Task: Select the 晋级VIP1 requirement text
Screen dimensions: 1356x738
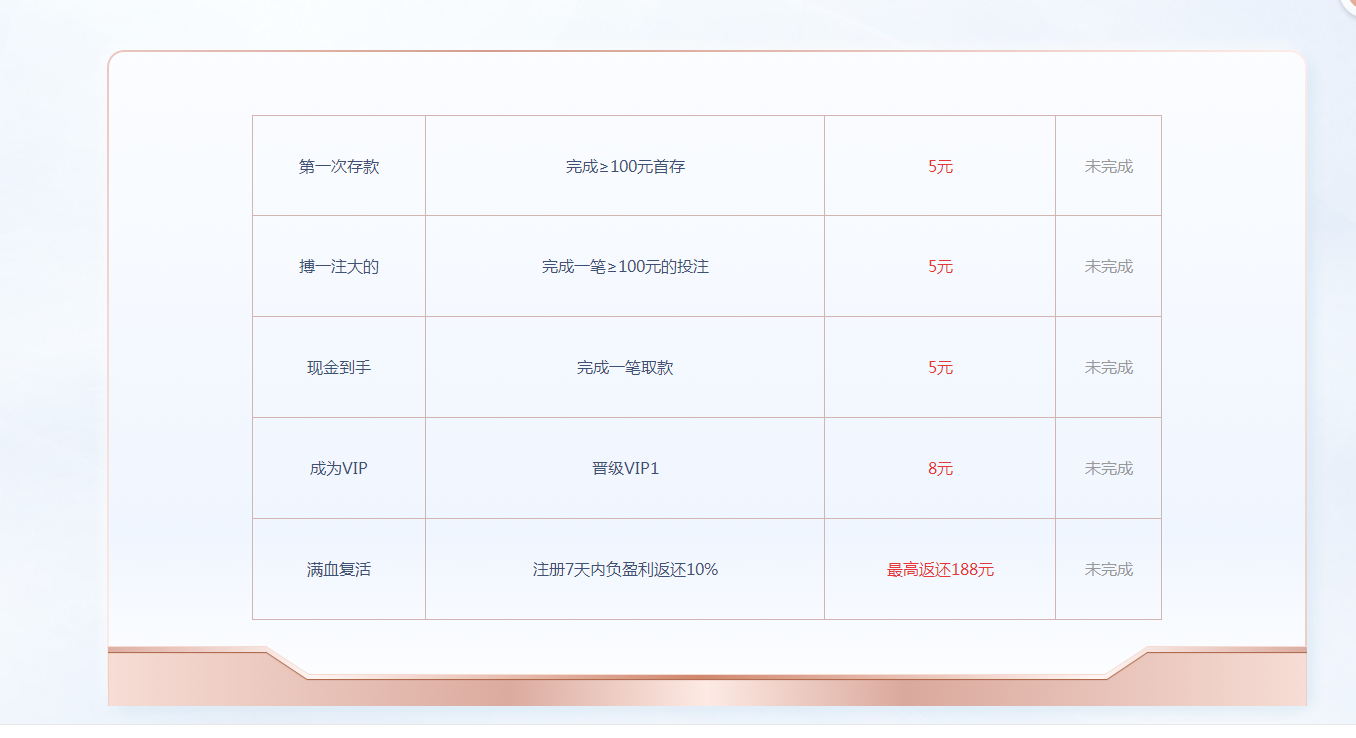Action: pos(625,469)
